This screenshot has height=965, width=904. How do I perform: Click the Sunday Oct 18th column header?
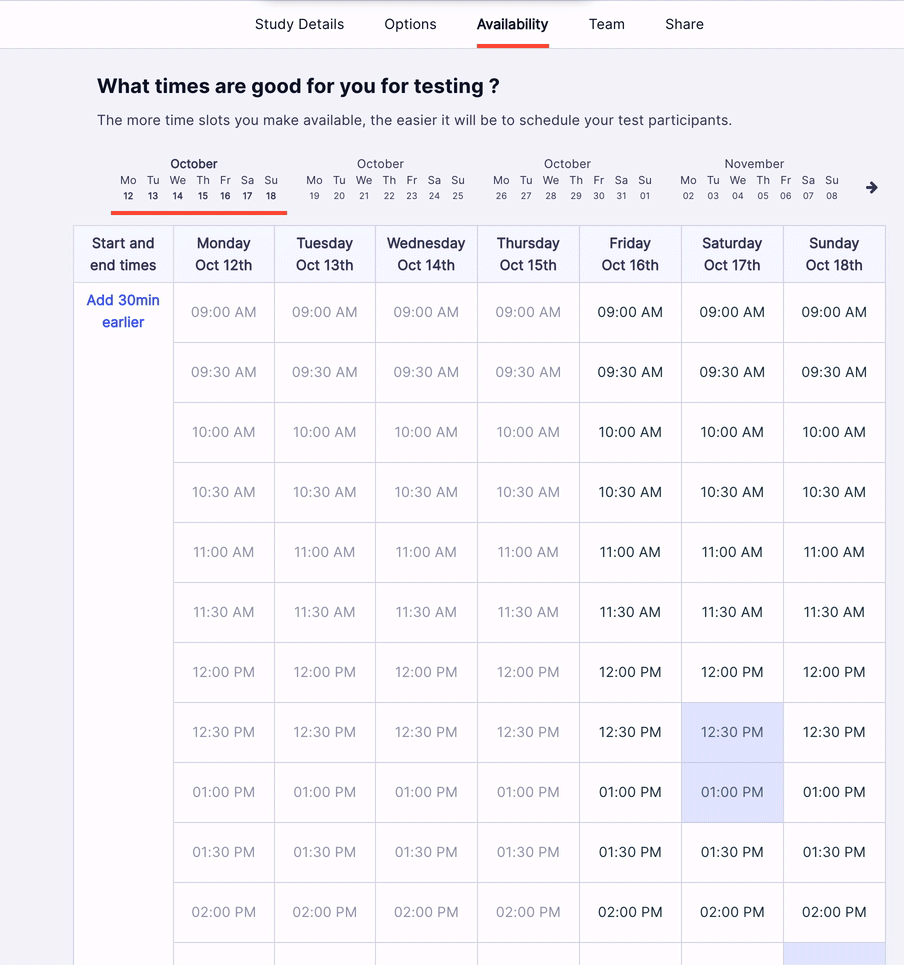(834, 254)
